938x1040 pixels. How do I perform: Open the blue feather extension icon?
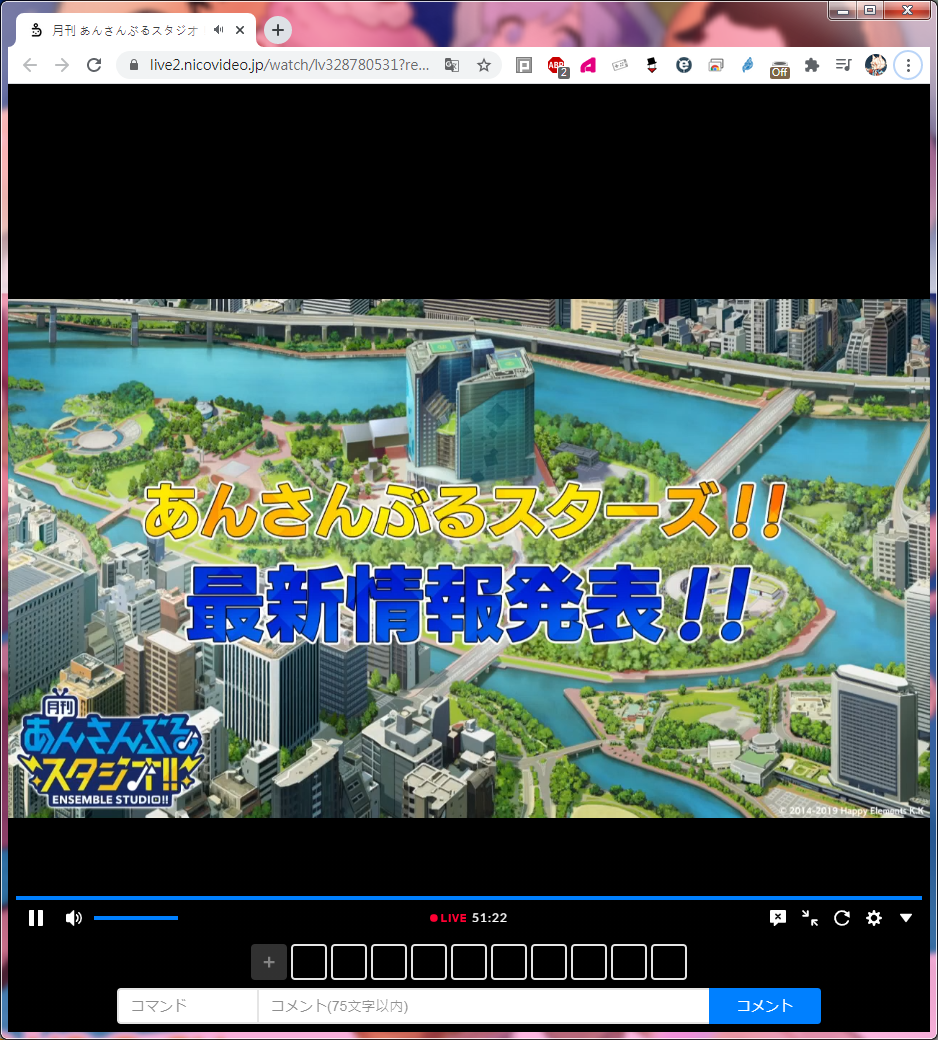748,65
